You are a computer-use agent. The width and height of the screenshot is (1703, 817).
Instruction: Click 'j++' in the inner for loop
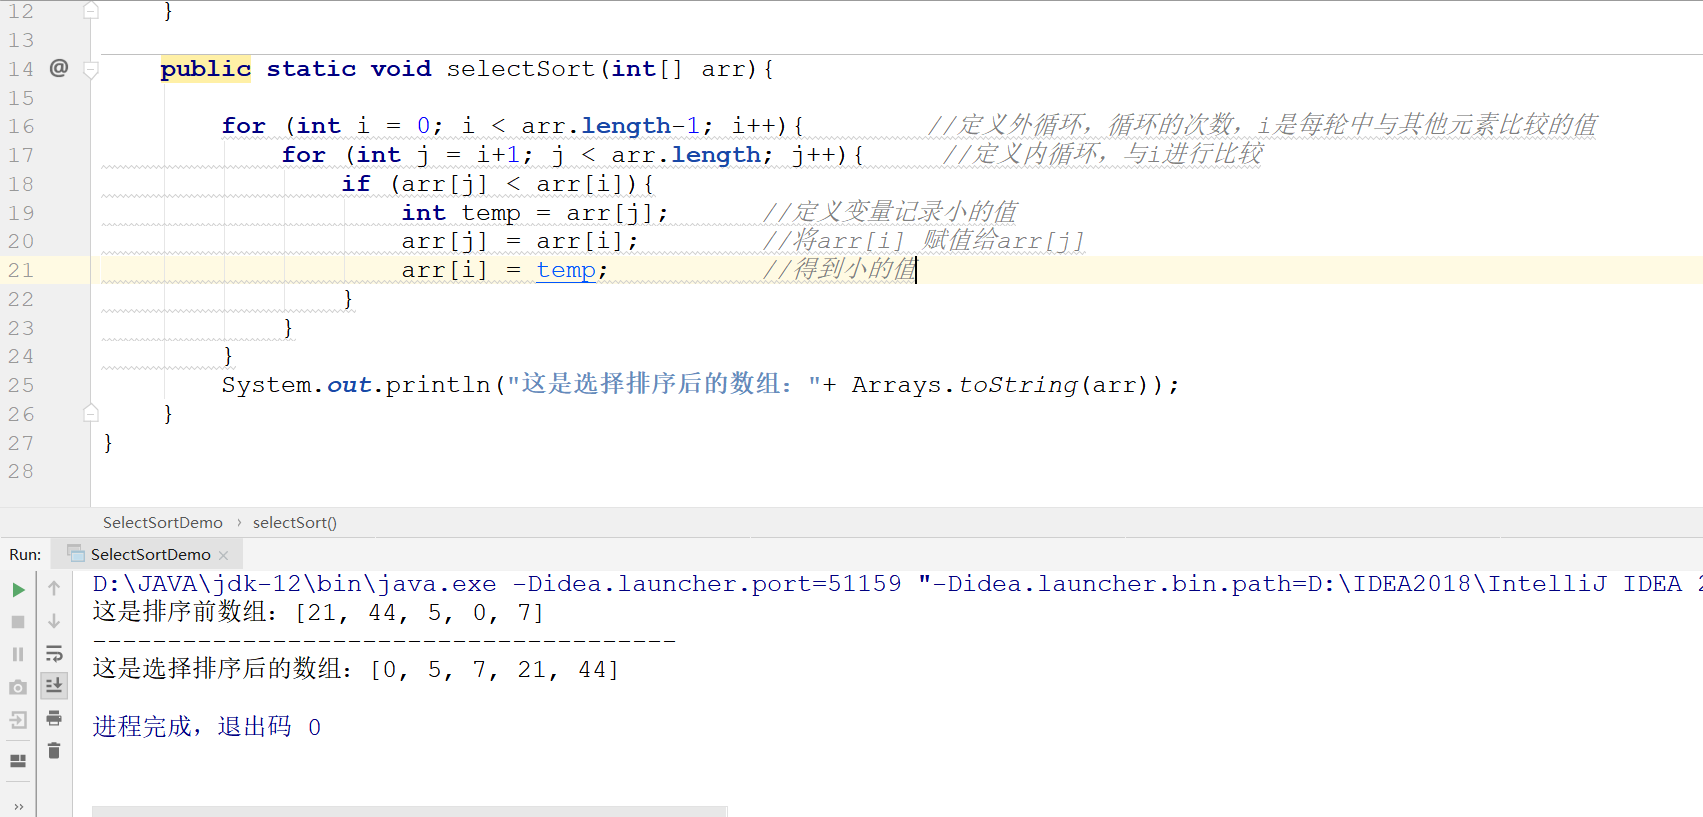814,155
